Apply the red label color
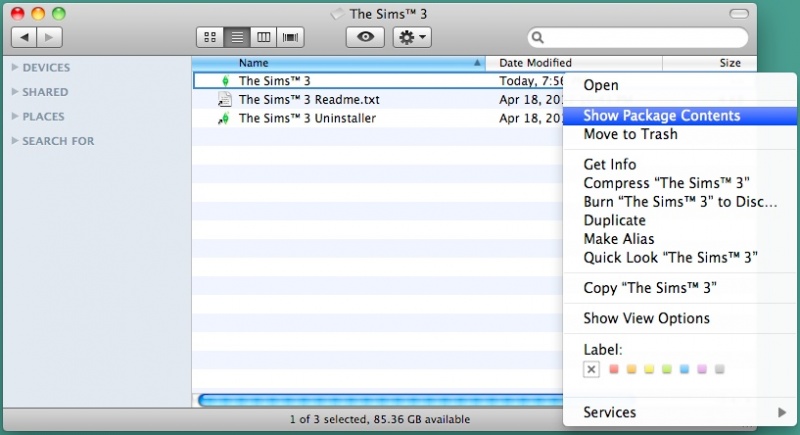 click(614, 369)
